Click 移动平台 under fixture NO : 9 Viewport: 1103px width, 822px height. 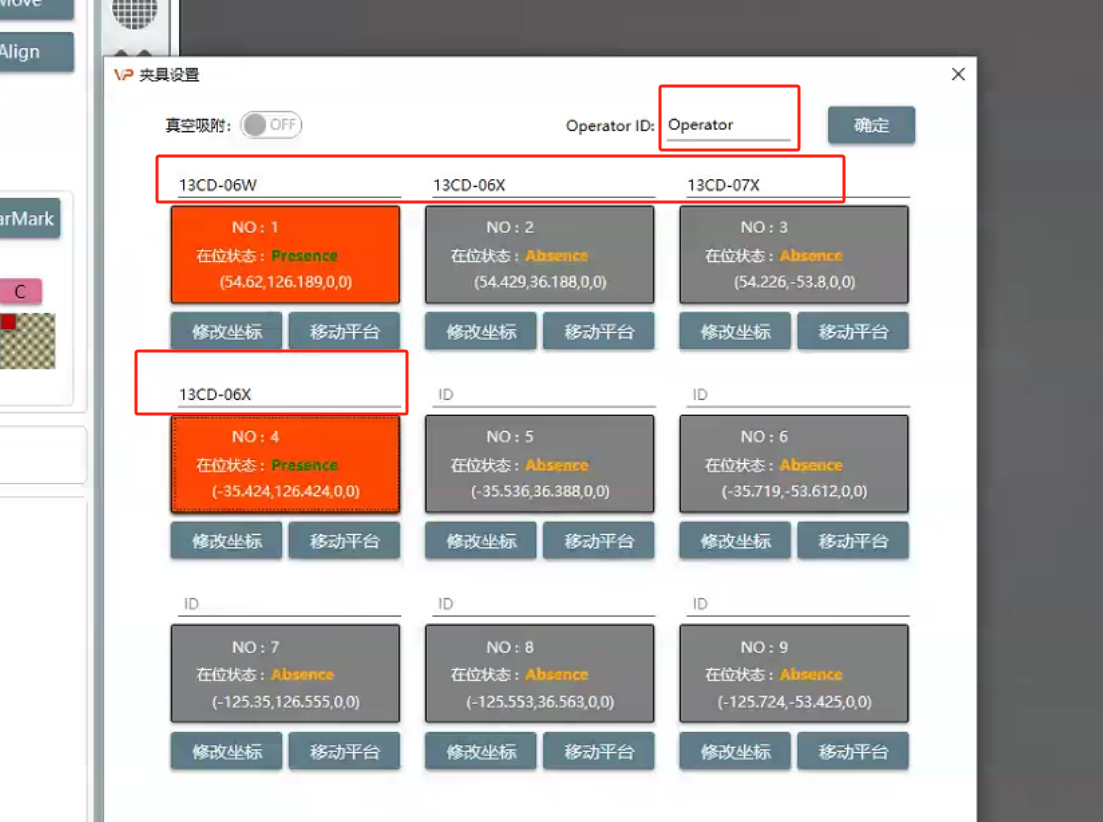click(852, 751)
